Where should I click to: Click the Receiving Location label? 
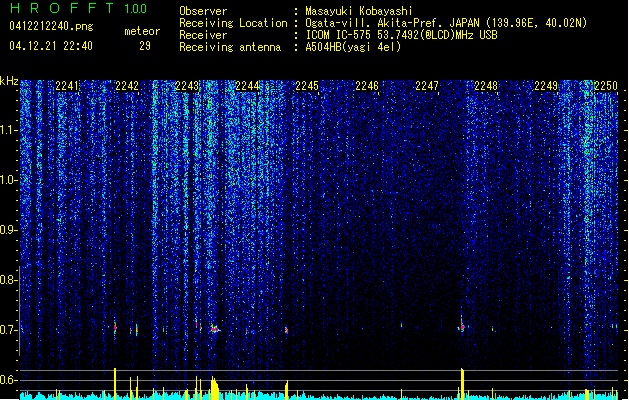click(x=233, y=23)
